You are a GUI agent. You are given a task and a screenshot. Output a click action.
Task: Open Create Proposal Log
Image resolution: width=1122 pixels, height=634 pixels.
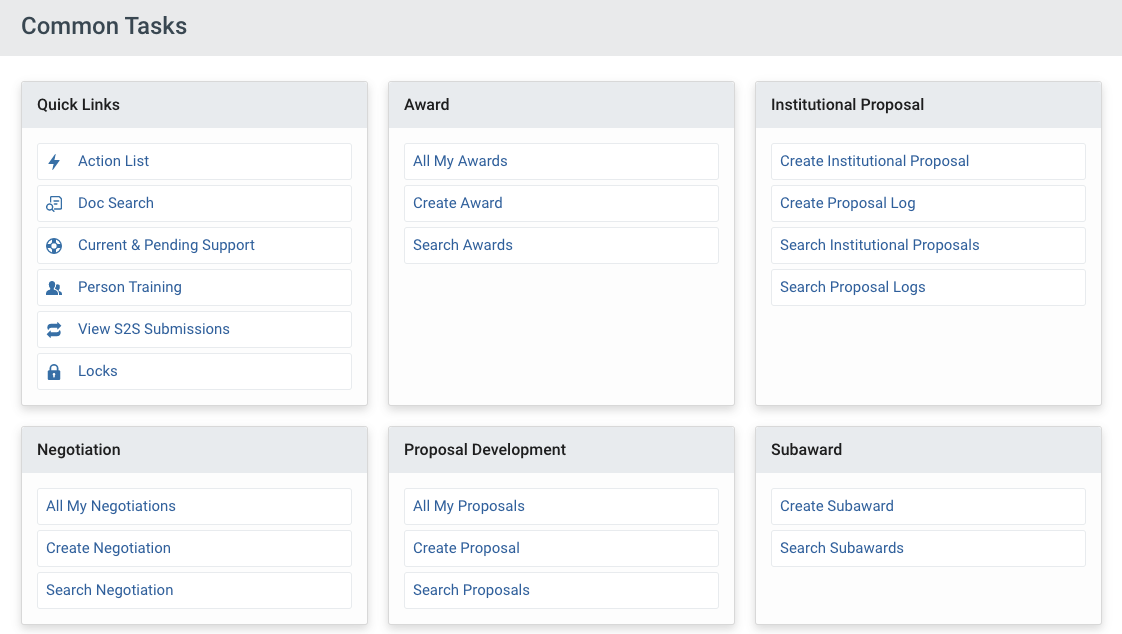tap(847, 203)
